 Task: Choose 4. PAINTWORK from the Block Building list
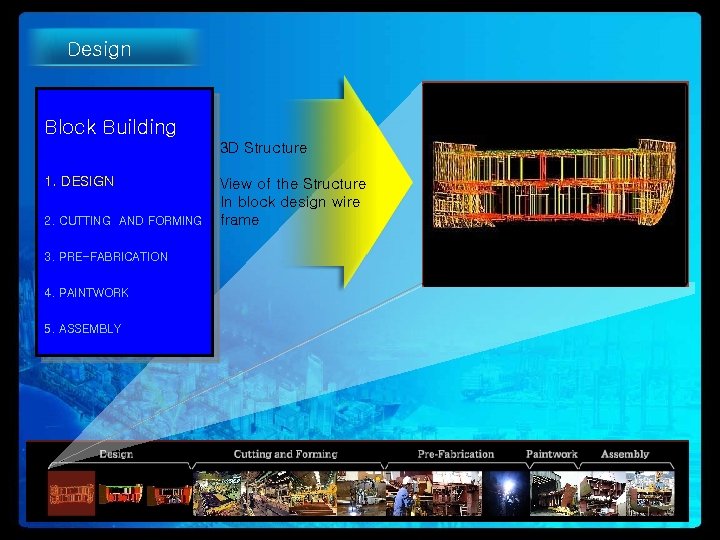point(86,292)
